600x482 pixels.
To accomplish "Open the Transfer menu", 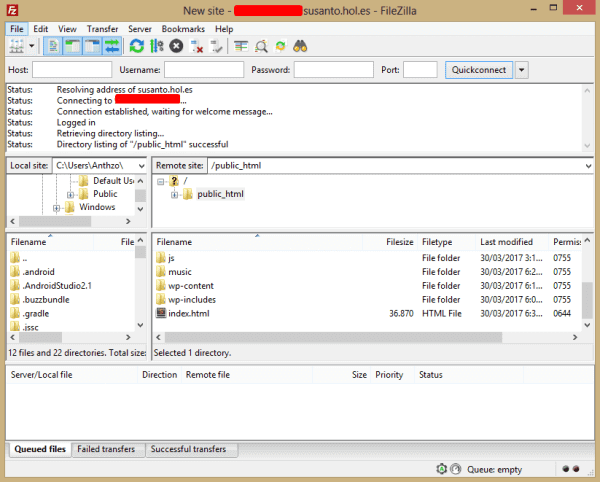I will (102, 29).
